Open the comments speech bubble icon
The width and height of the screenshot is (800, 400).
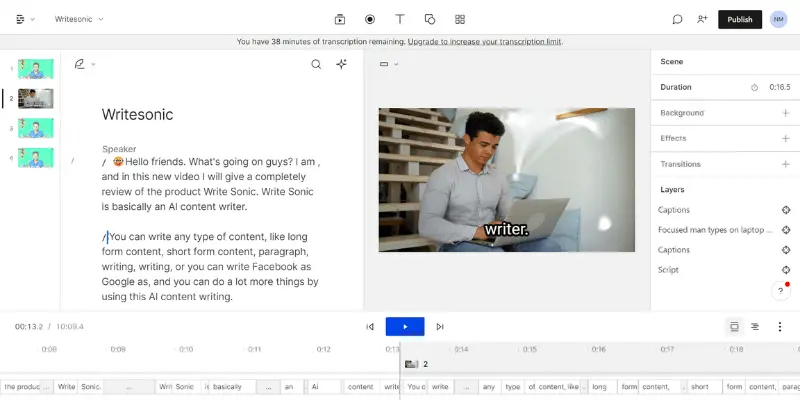tap(677, 19)
